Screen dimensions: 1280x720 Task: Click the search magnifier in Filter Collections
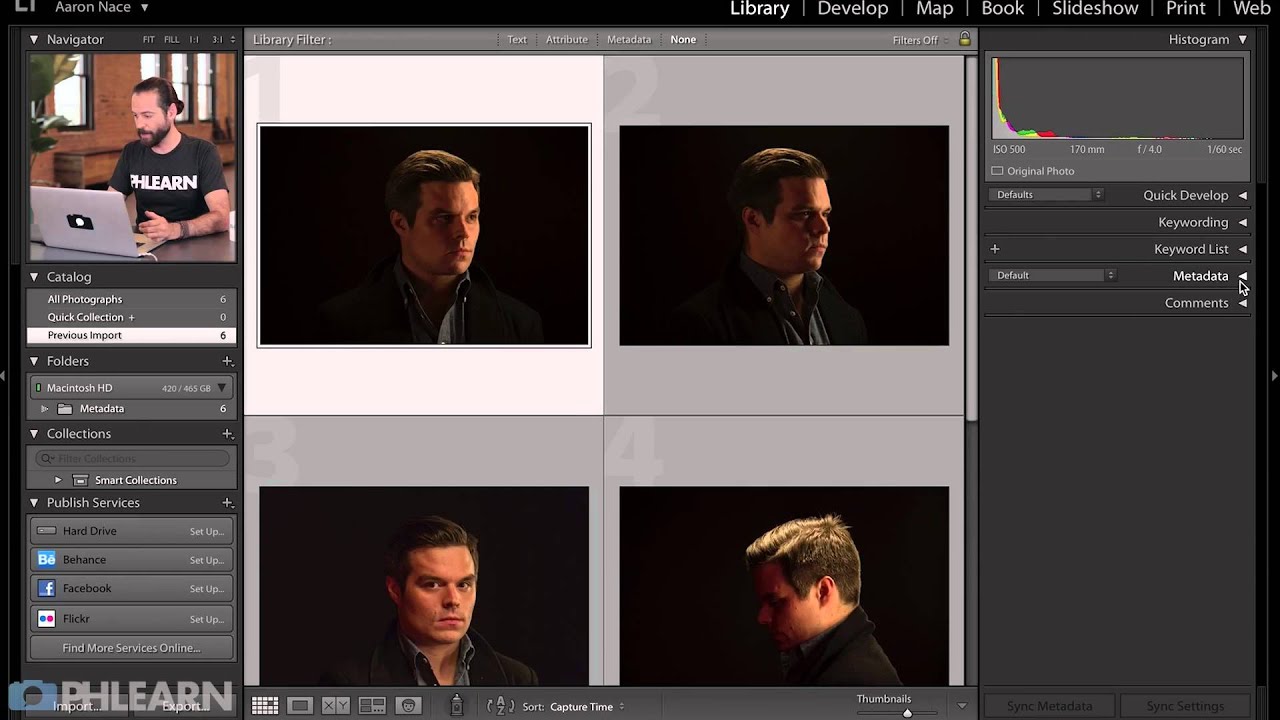click(47, 458)
